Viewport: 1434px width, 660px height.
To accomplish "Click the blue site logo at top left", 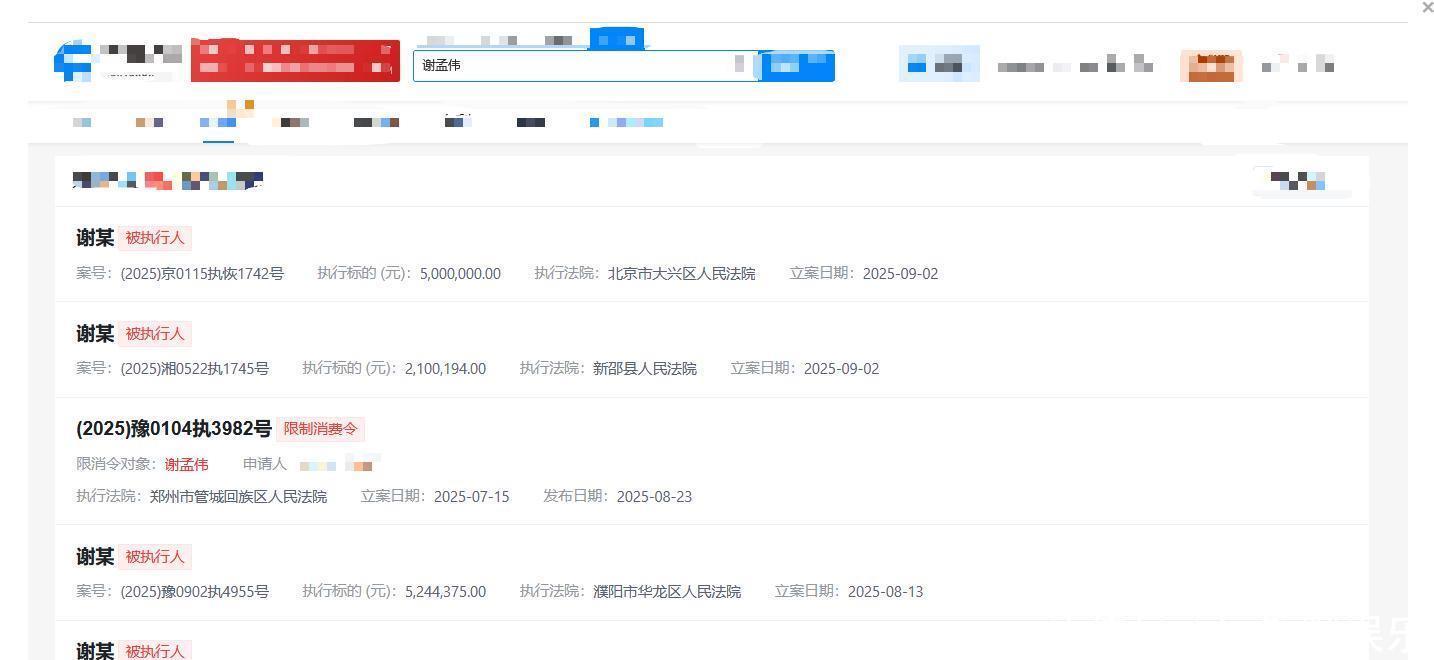I will 73,60.
